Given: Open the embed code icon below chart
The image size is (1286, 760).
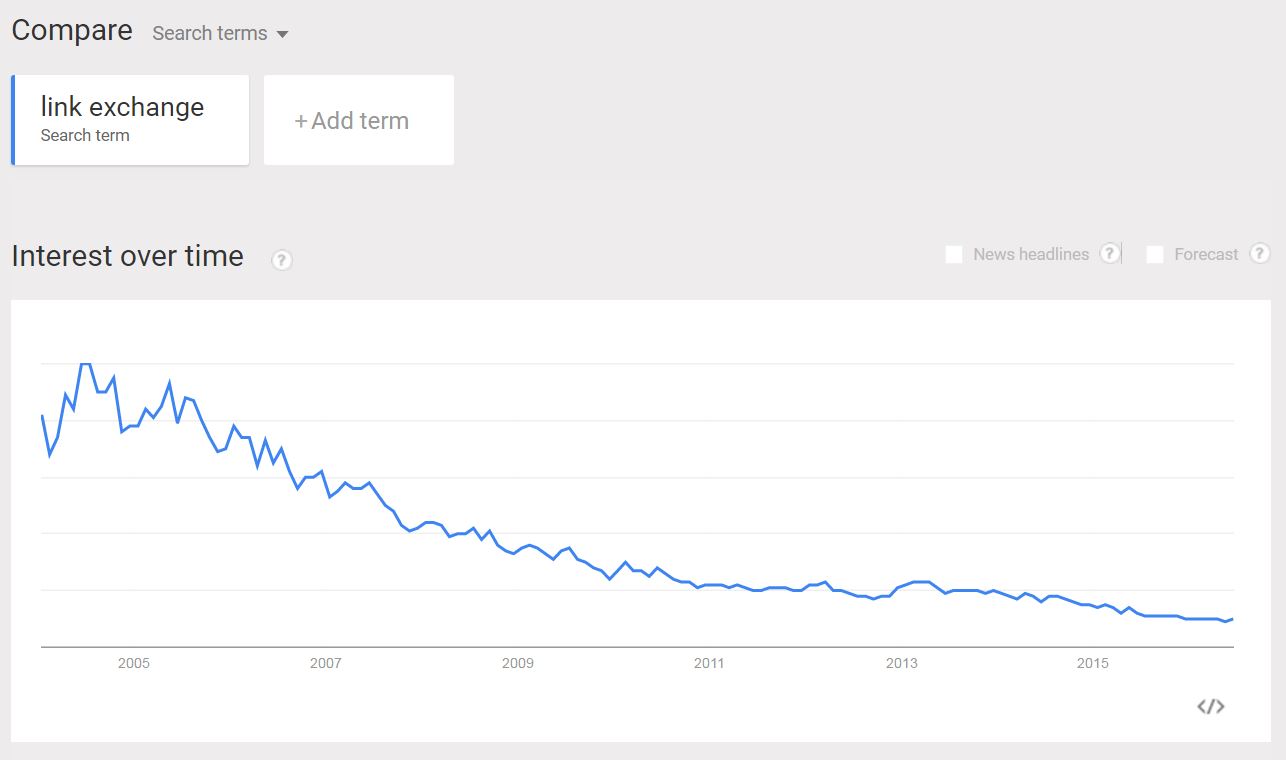Looking at the screenshot, I should click(x=1210, y=707).
